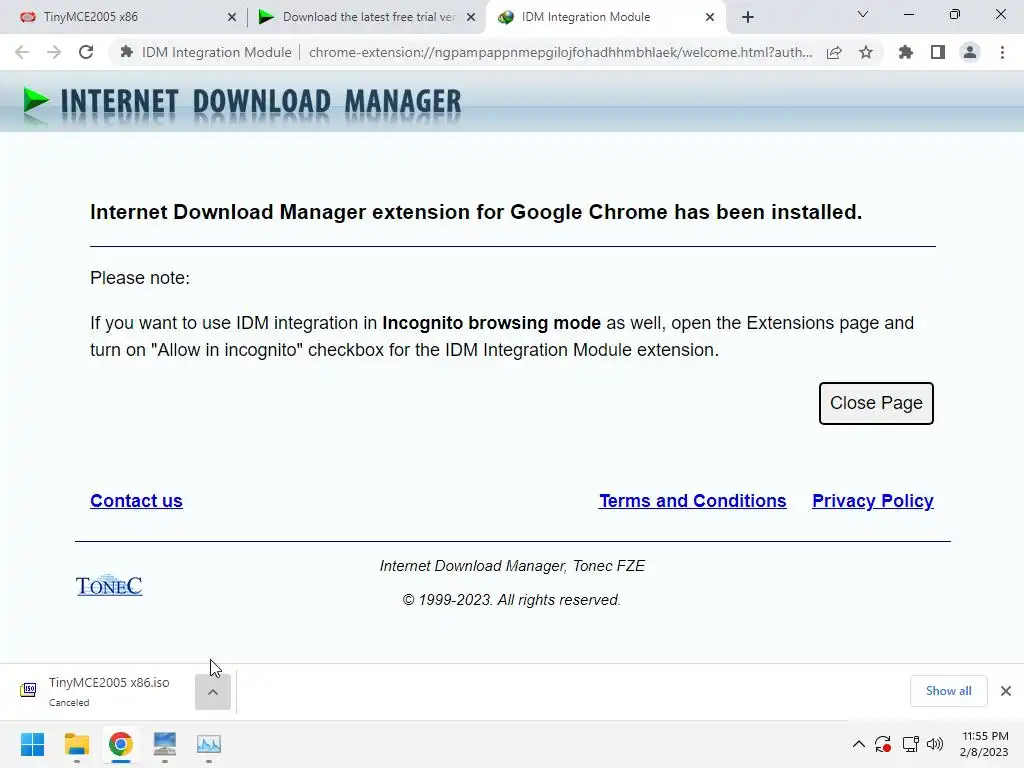
Task: Click the address bar URL field
Action: [x=560, y=52]
